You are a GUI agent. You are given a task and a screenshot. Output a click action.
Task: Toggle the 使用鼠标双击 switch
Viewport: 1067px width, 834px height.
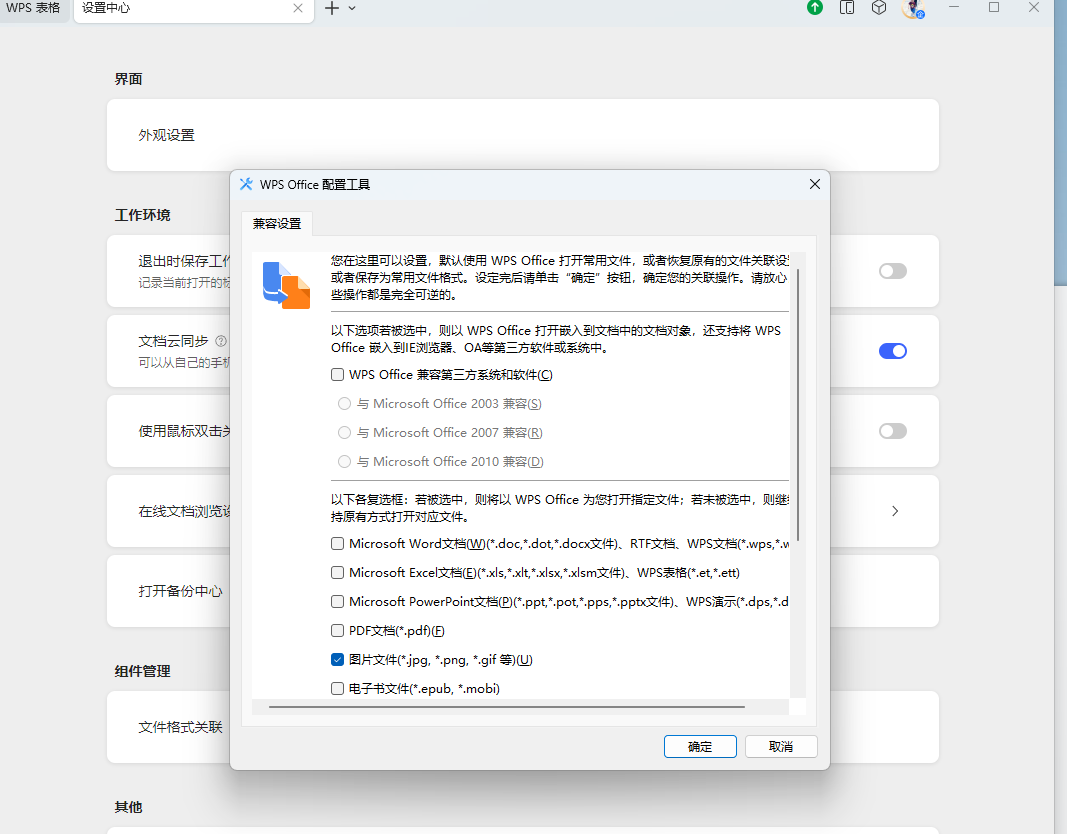tap(893, 431)
